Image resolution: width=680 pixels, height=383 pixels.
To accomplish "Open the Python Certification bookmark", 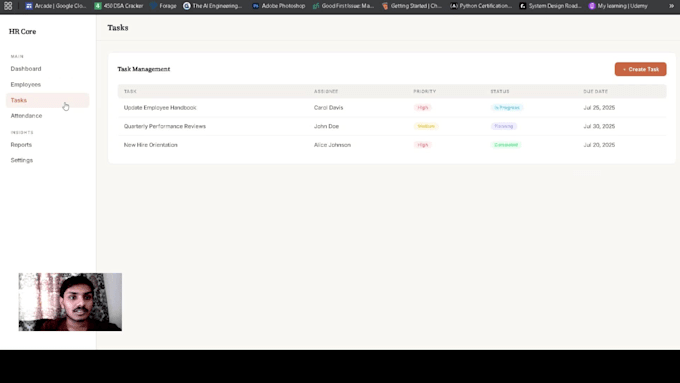I will tap(481, 6).
